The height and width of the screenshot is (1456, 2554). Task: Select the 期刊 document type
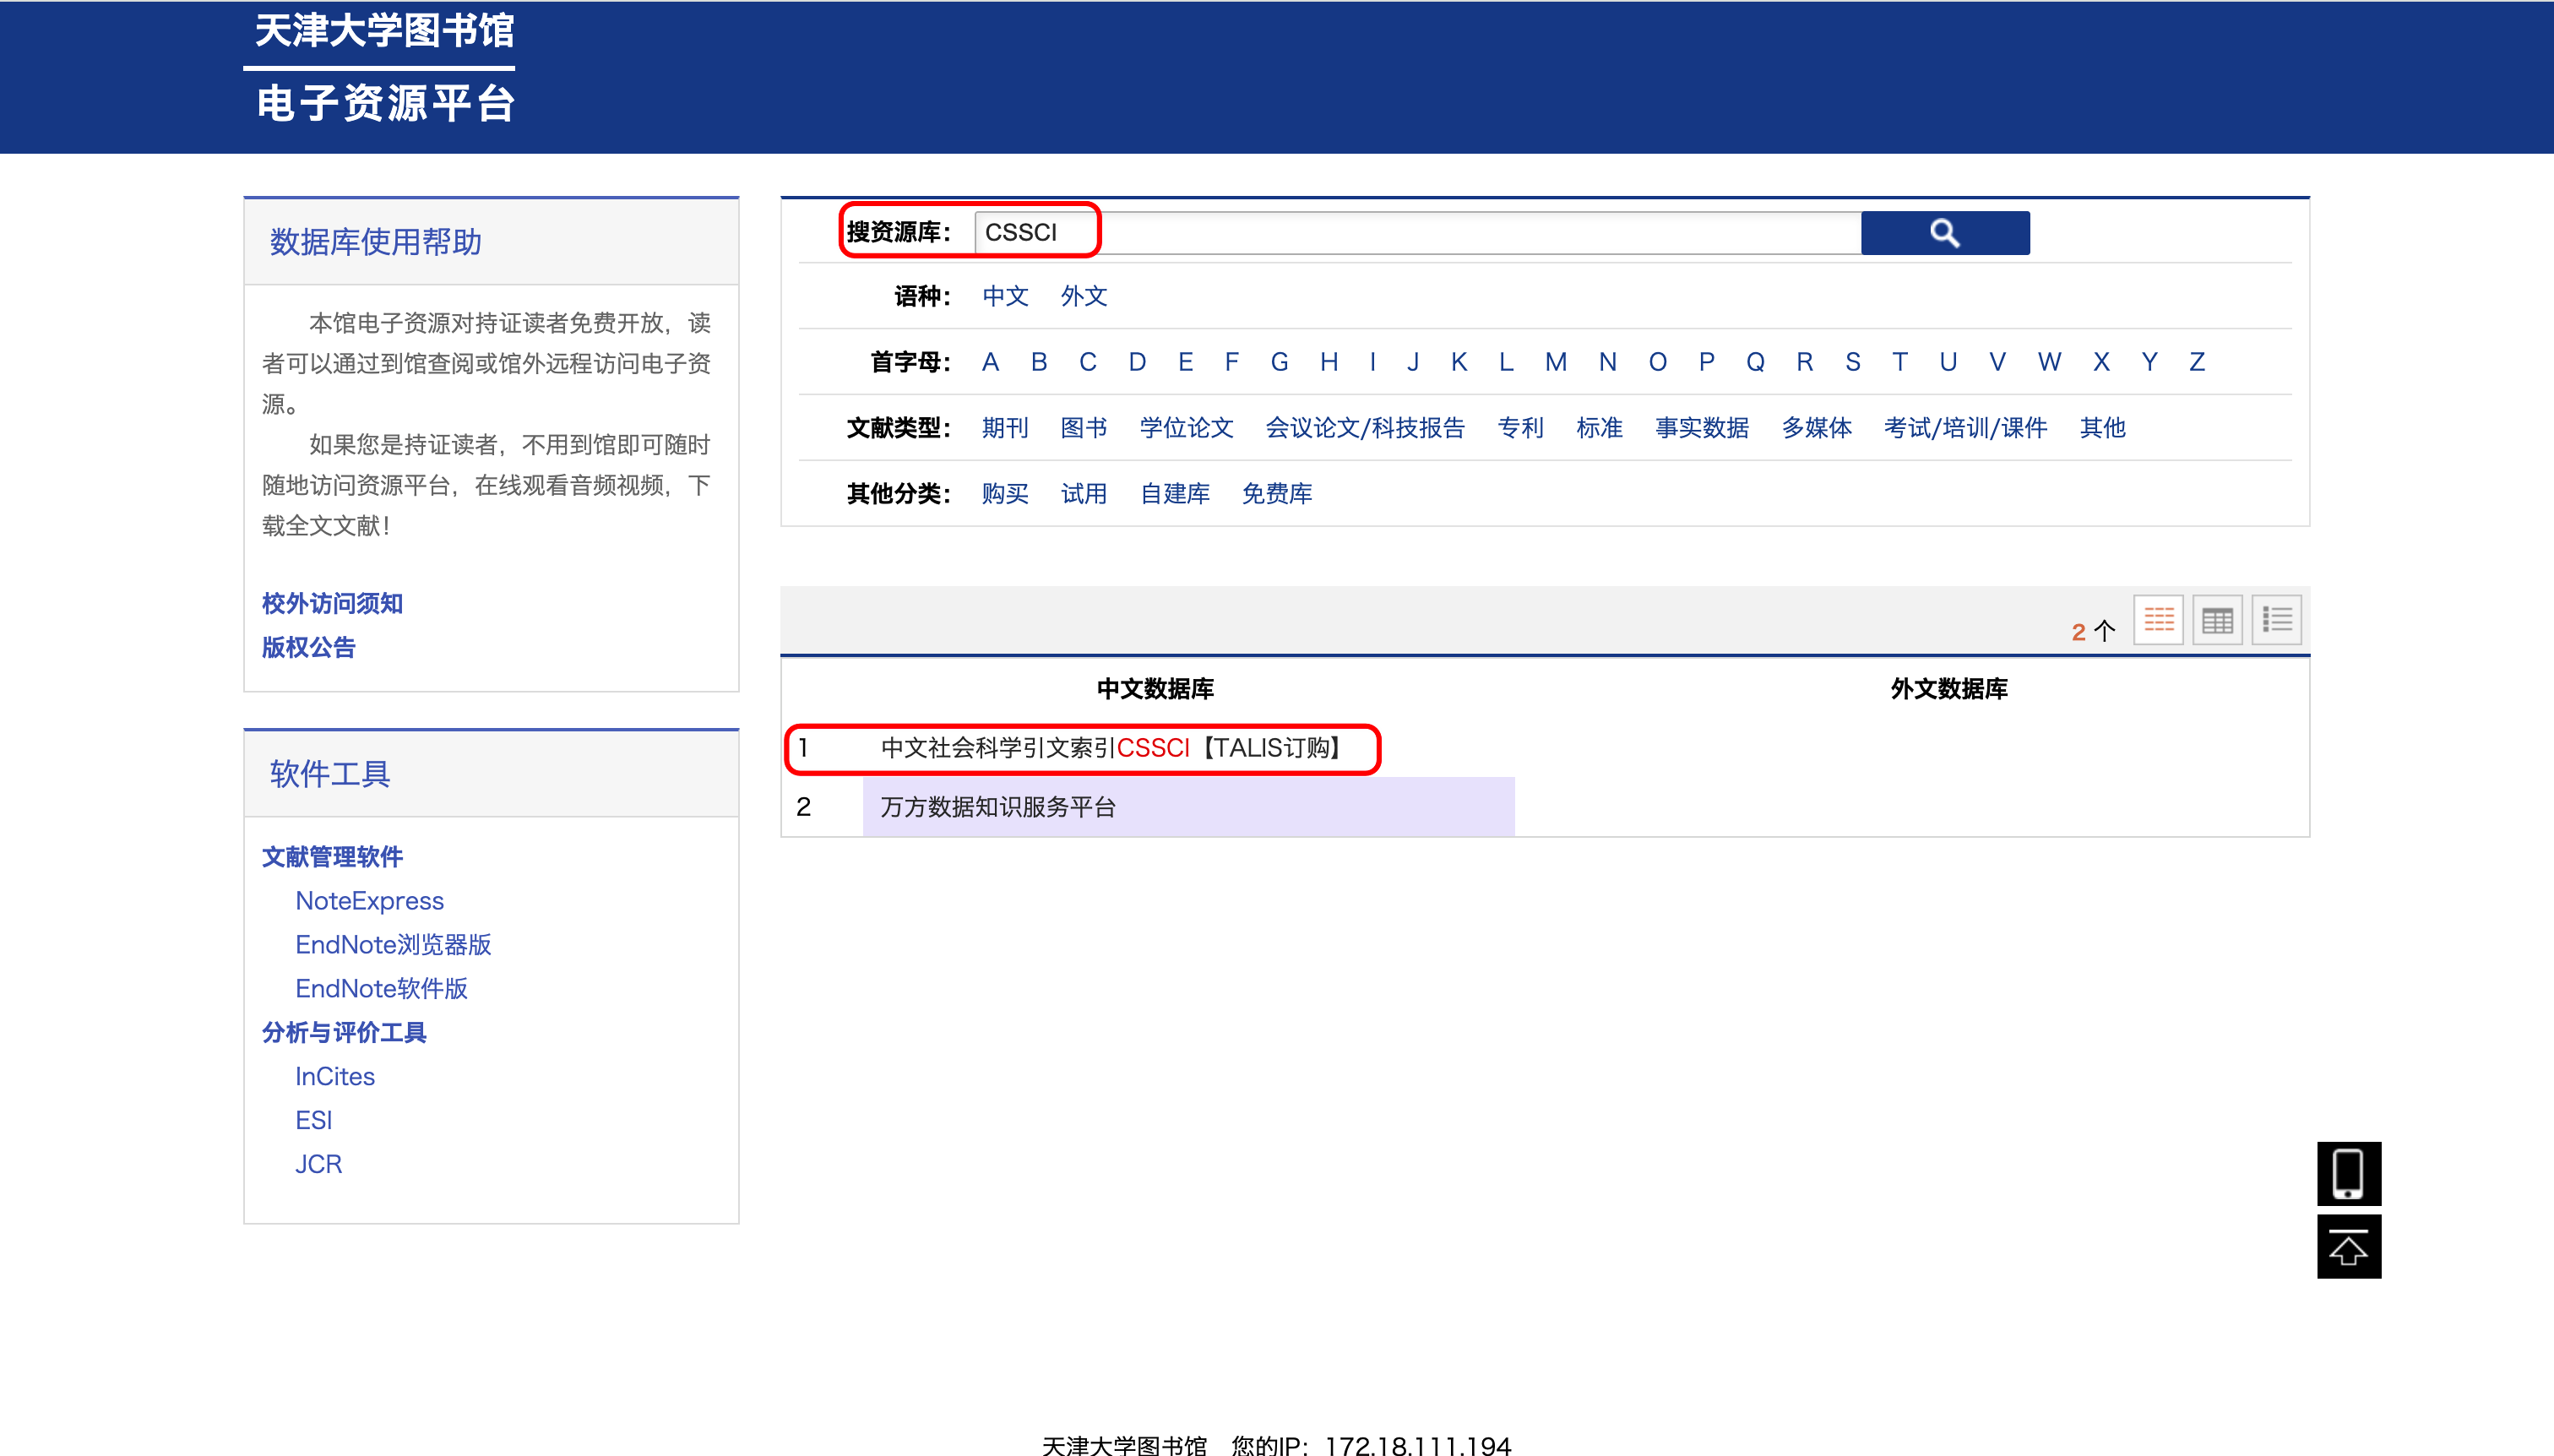tap(1005, 428)
